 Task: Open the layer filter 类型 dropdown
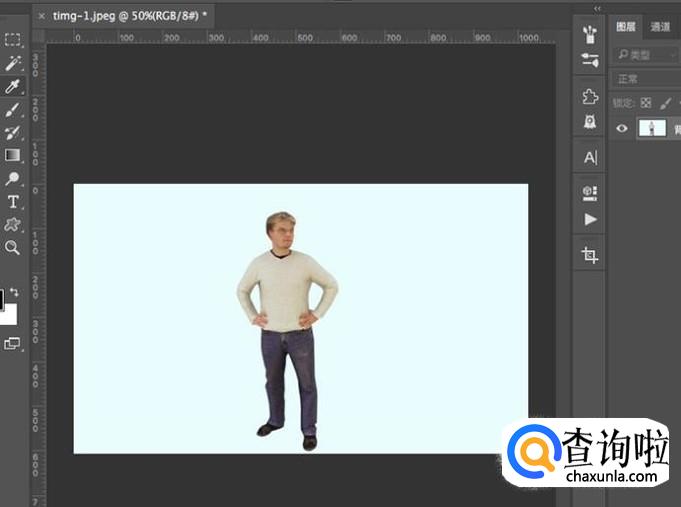(646, 54)
